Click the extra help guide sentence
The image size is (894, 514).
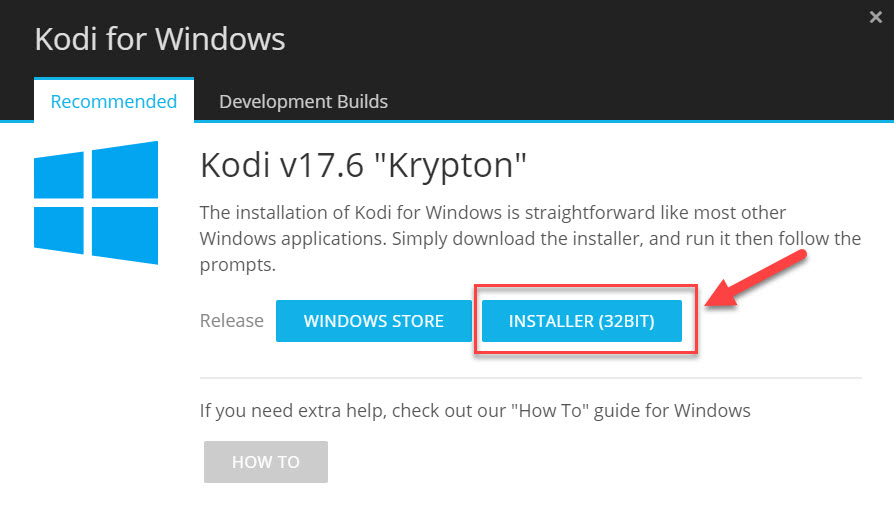[475, 410]
